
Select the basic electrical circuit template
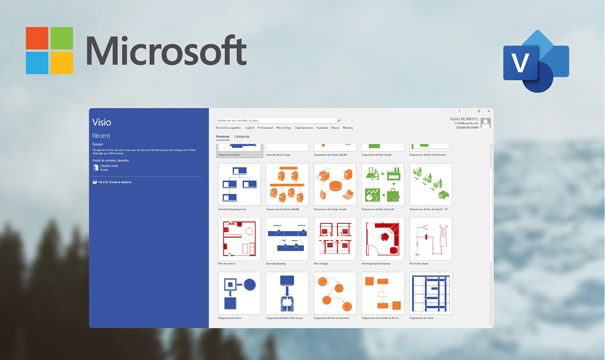tap(431, 239)
